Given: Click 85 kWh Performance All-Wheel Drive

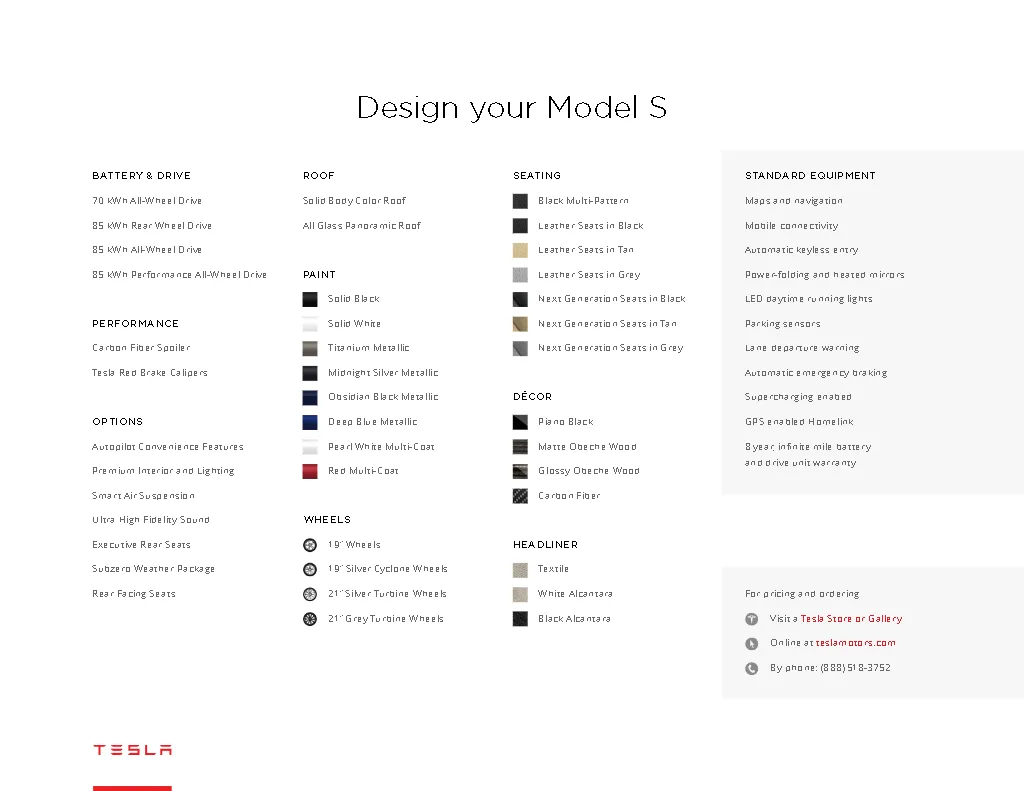Looking at the screenshot, I should coord(180,274).
